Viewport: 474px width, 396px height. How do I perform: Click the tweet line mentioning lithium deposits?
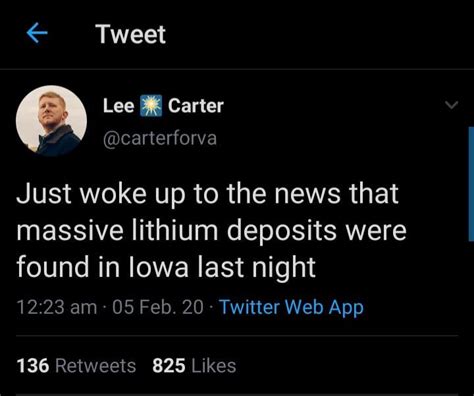point(211,231)
